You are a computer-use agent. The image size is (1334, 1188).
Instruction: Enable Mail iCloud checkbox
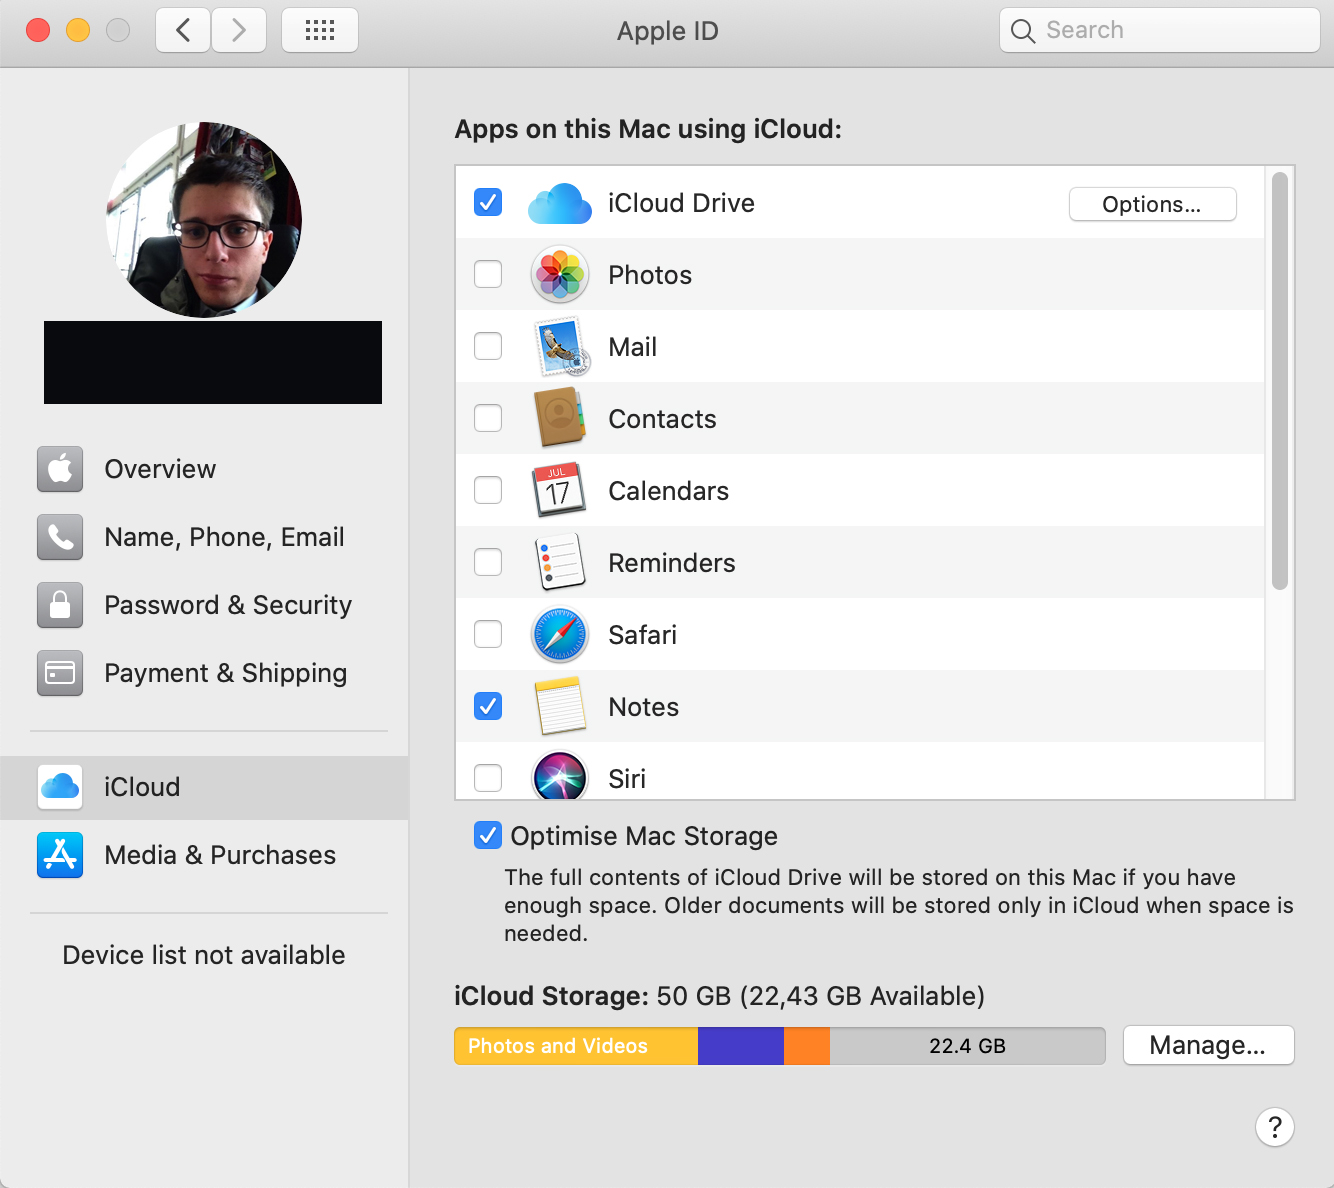click(x=488, y=346)
